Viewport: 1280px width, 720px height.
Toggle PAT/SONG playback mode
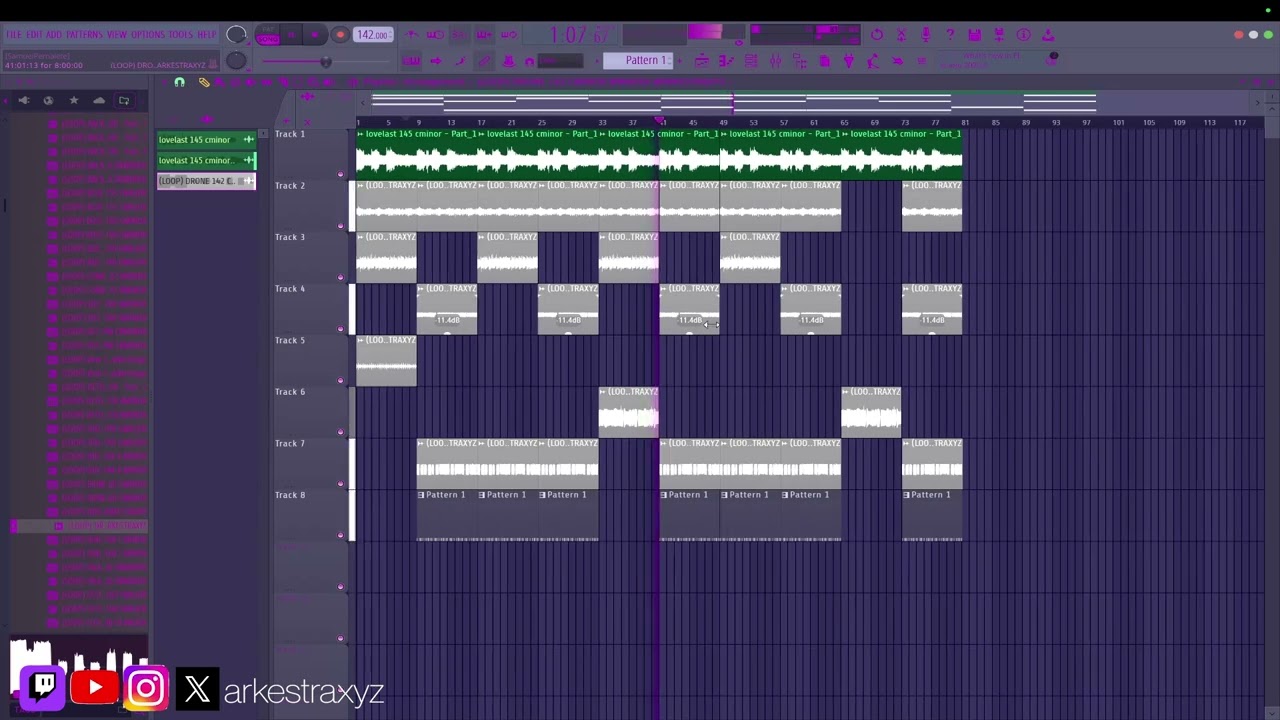(x=268, y=35)
